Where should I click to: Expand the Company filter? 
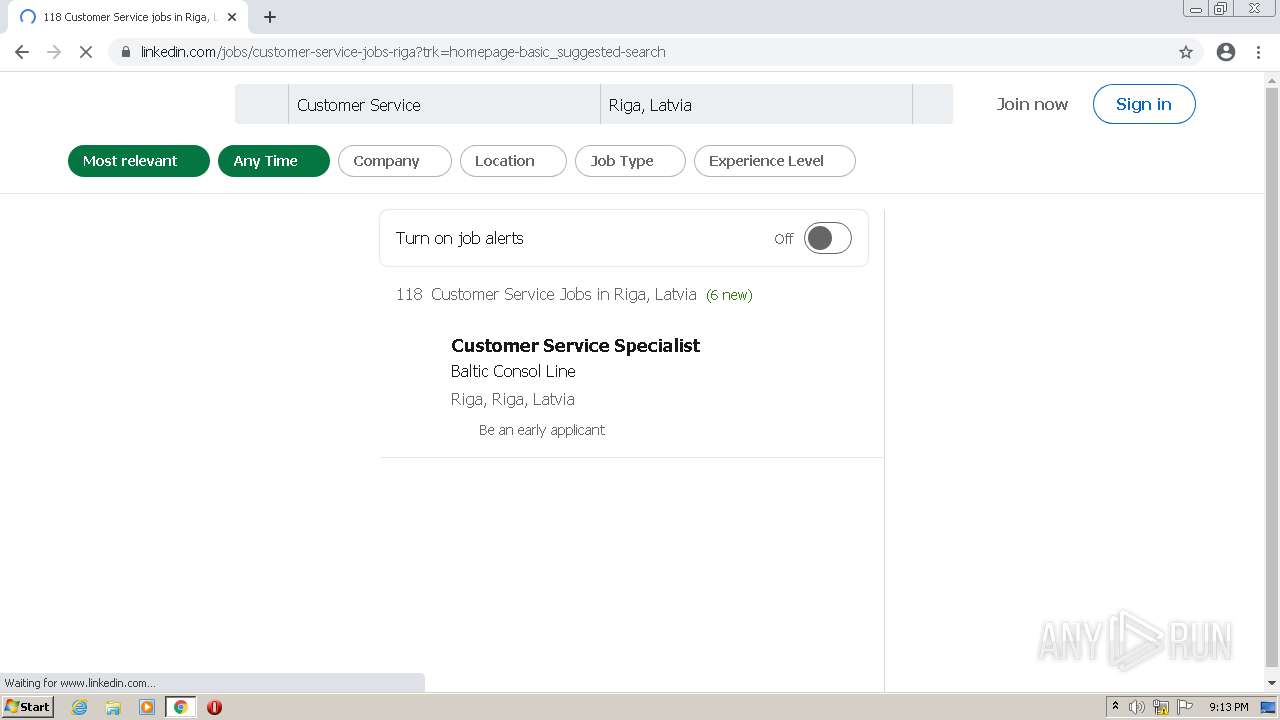pyautogui.click(x=395, y=161)
